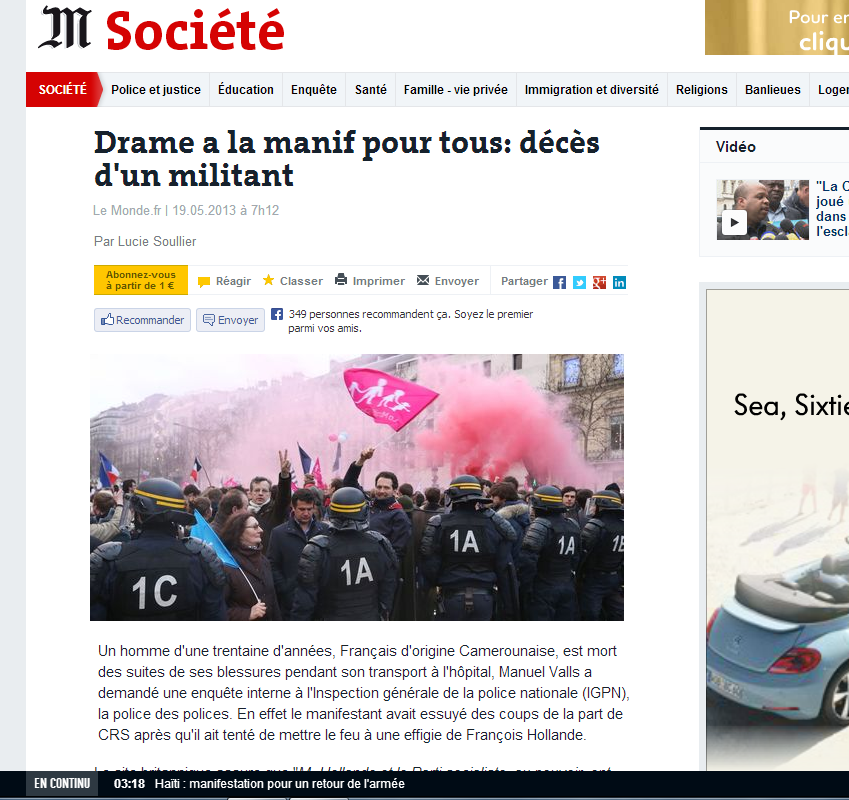This screenshot has width=849, height=800.
Task: Click the Facebook Envoyer button
Action: 230,320
